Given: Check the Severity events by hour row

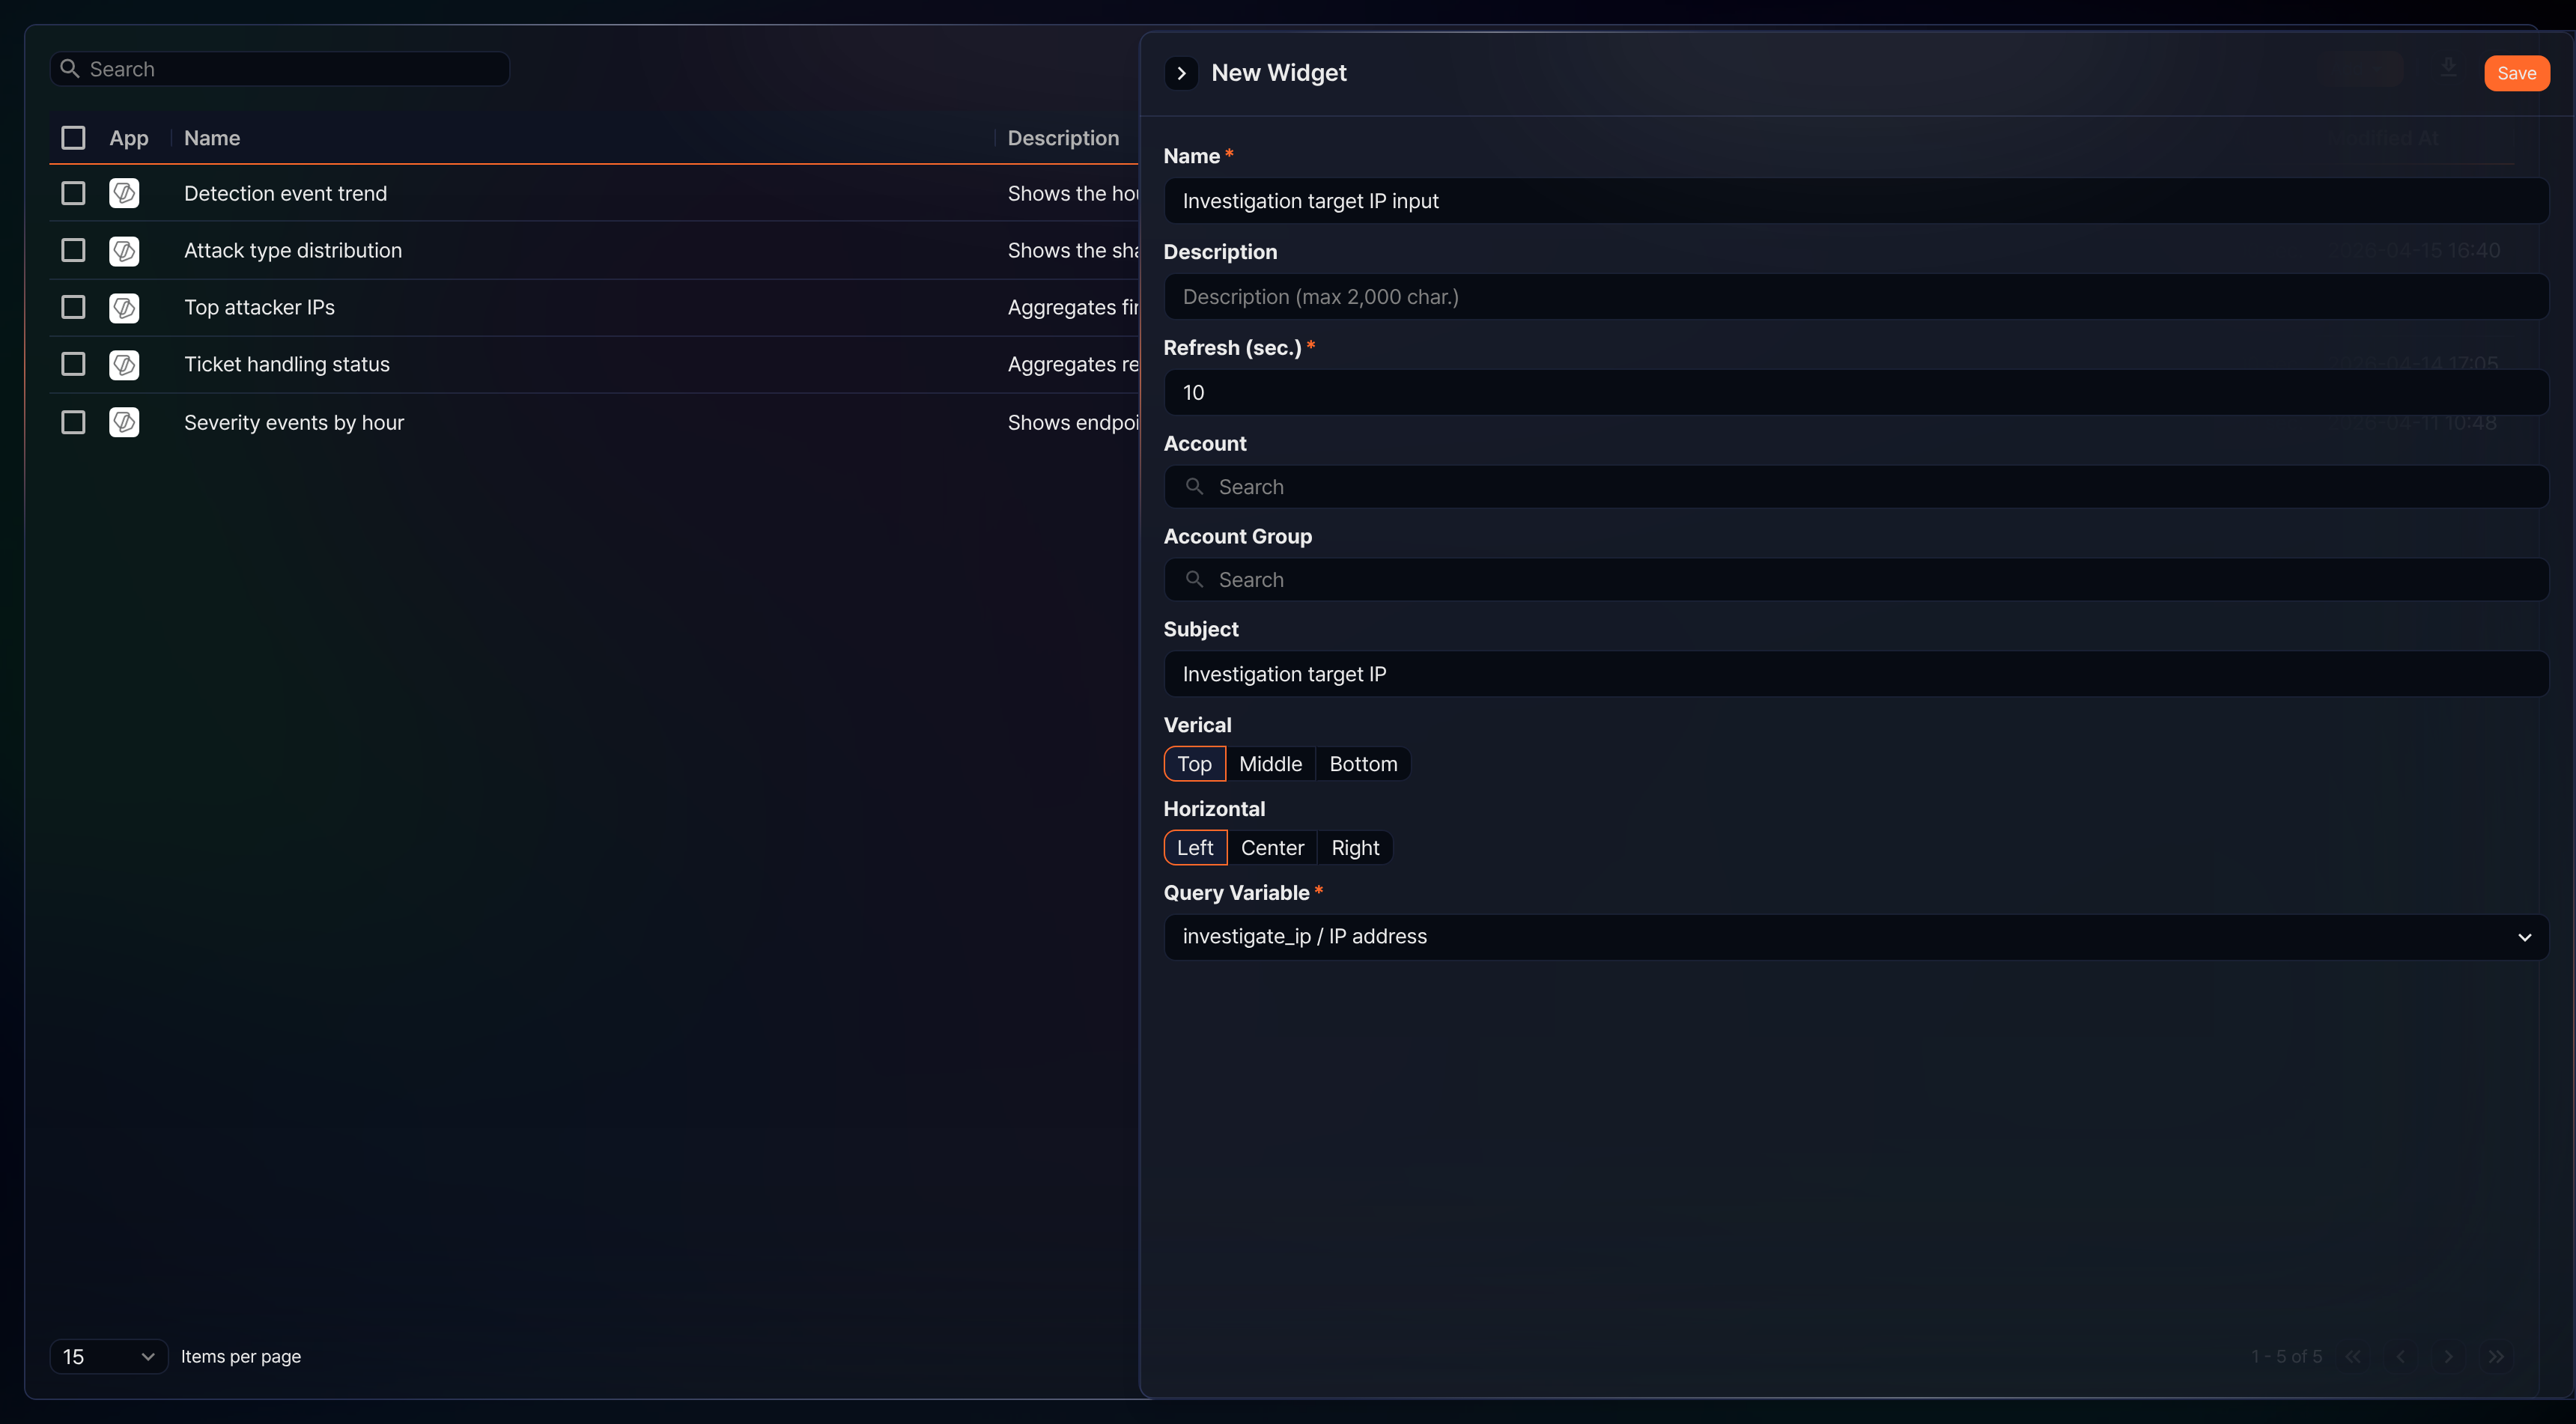Looking at the screenshot, I should point(73,422).
